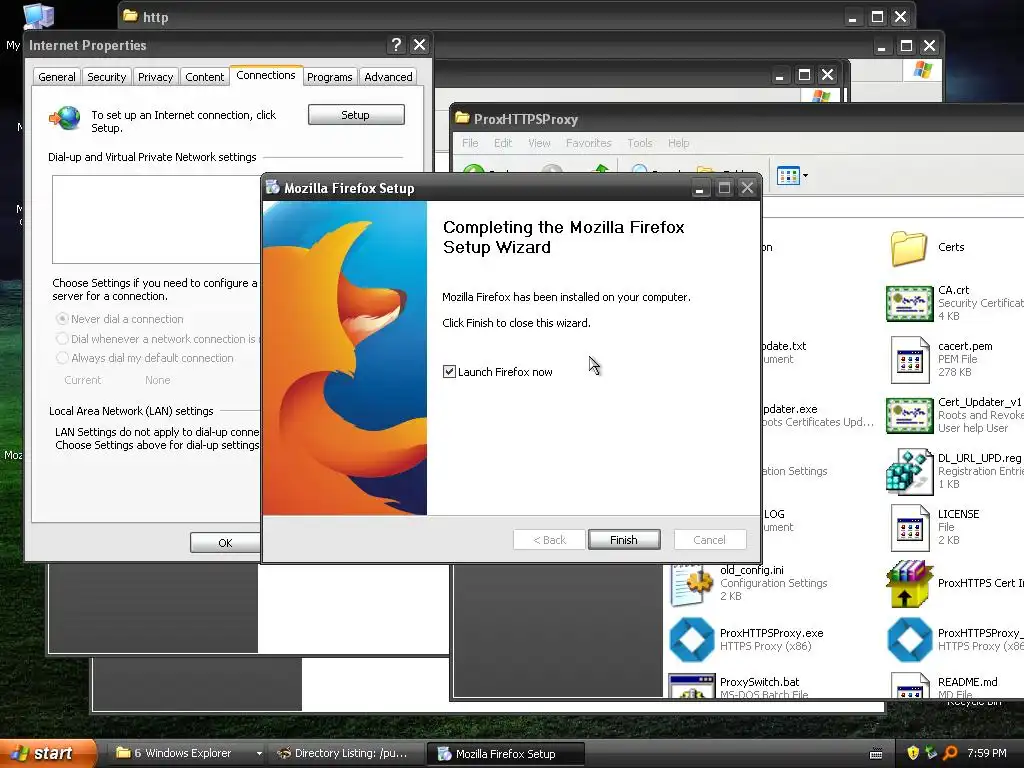Click OK in Internet Properties dialog
This screenshot has width=1024, height=768.
pos(225,543)
